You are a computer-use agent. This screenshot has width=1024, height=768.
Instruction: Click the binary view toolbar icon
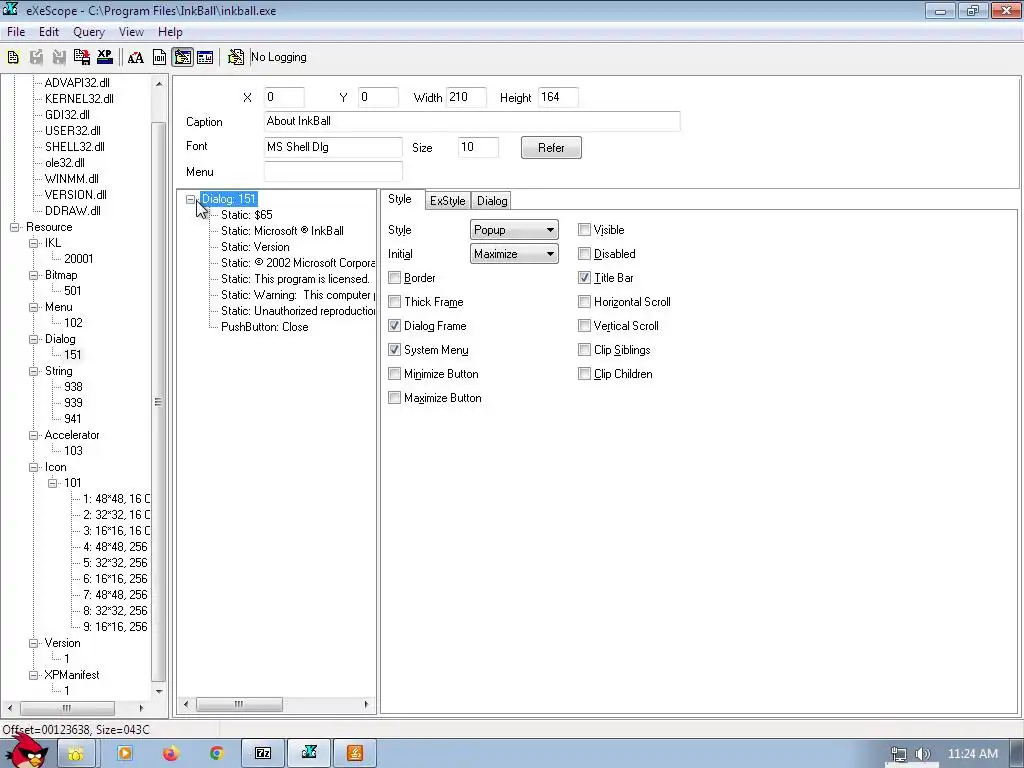tap(159, 57)
